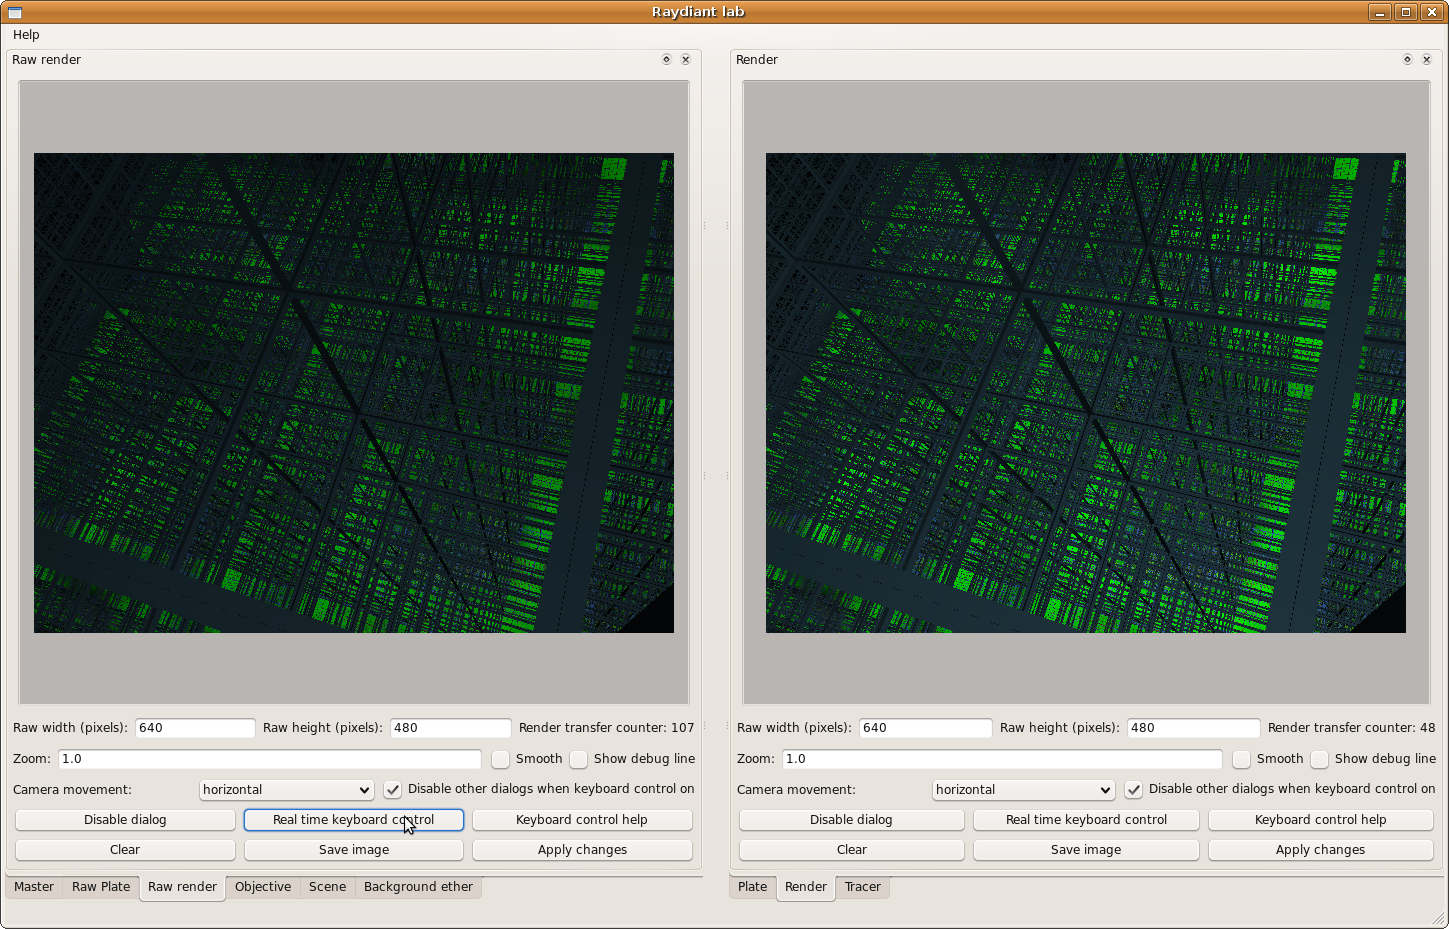Switch to the Objective tab

coord(263,887)
